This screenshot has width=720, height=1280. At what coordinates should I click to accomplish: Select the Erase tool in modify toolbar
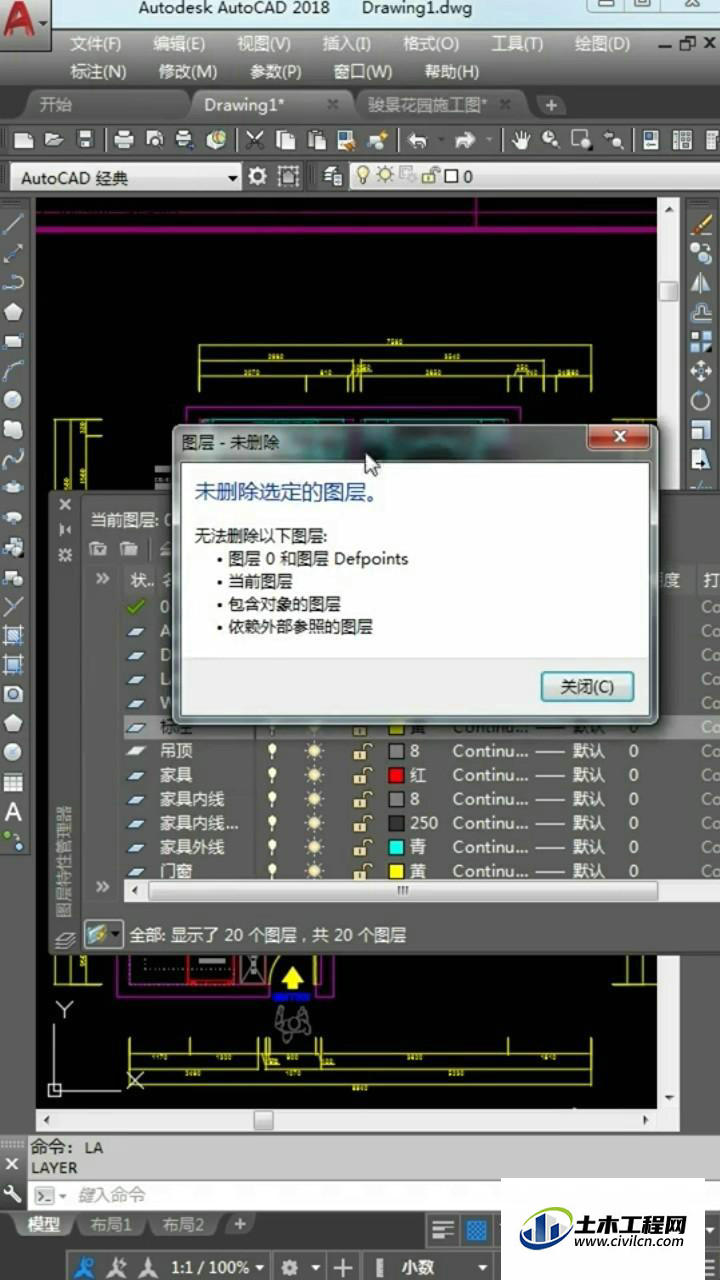point(701,226)
